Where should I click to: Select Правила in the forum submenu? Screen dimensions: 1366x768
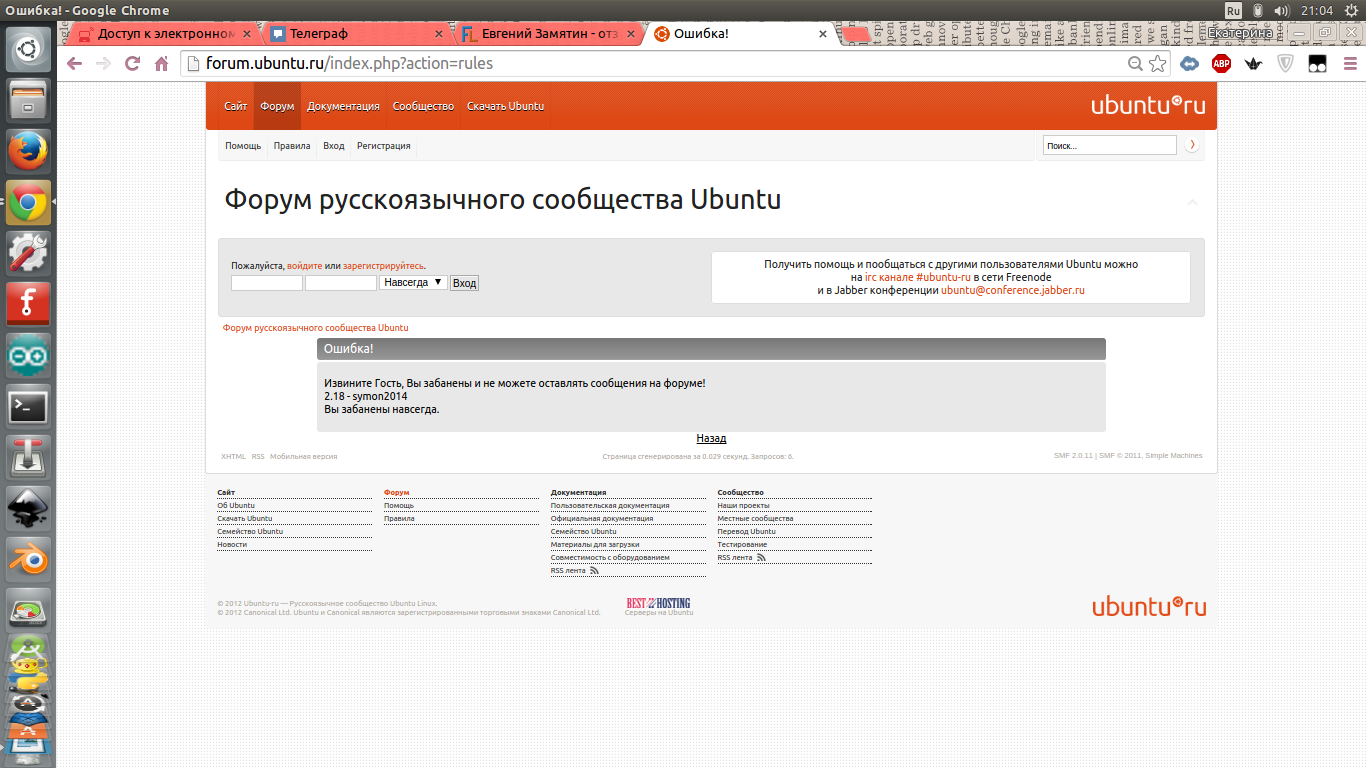[292, 146]
